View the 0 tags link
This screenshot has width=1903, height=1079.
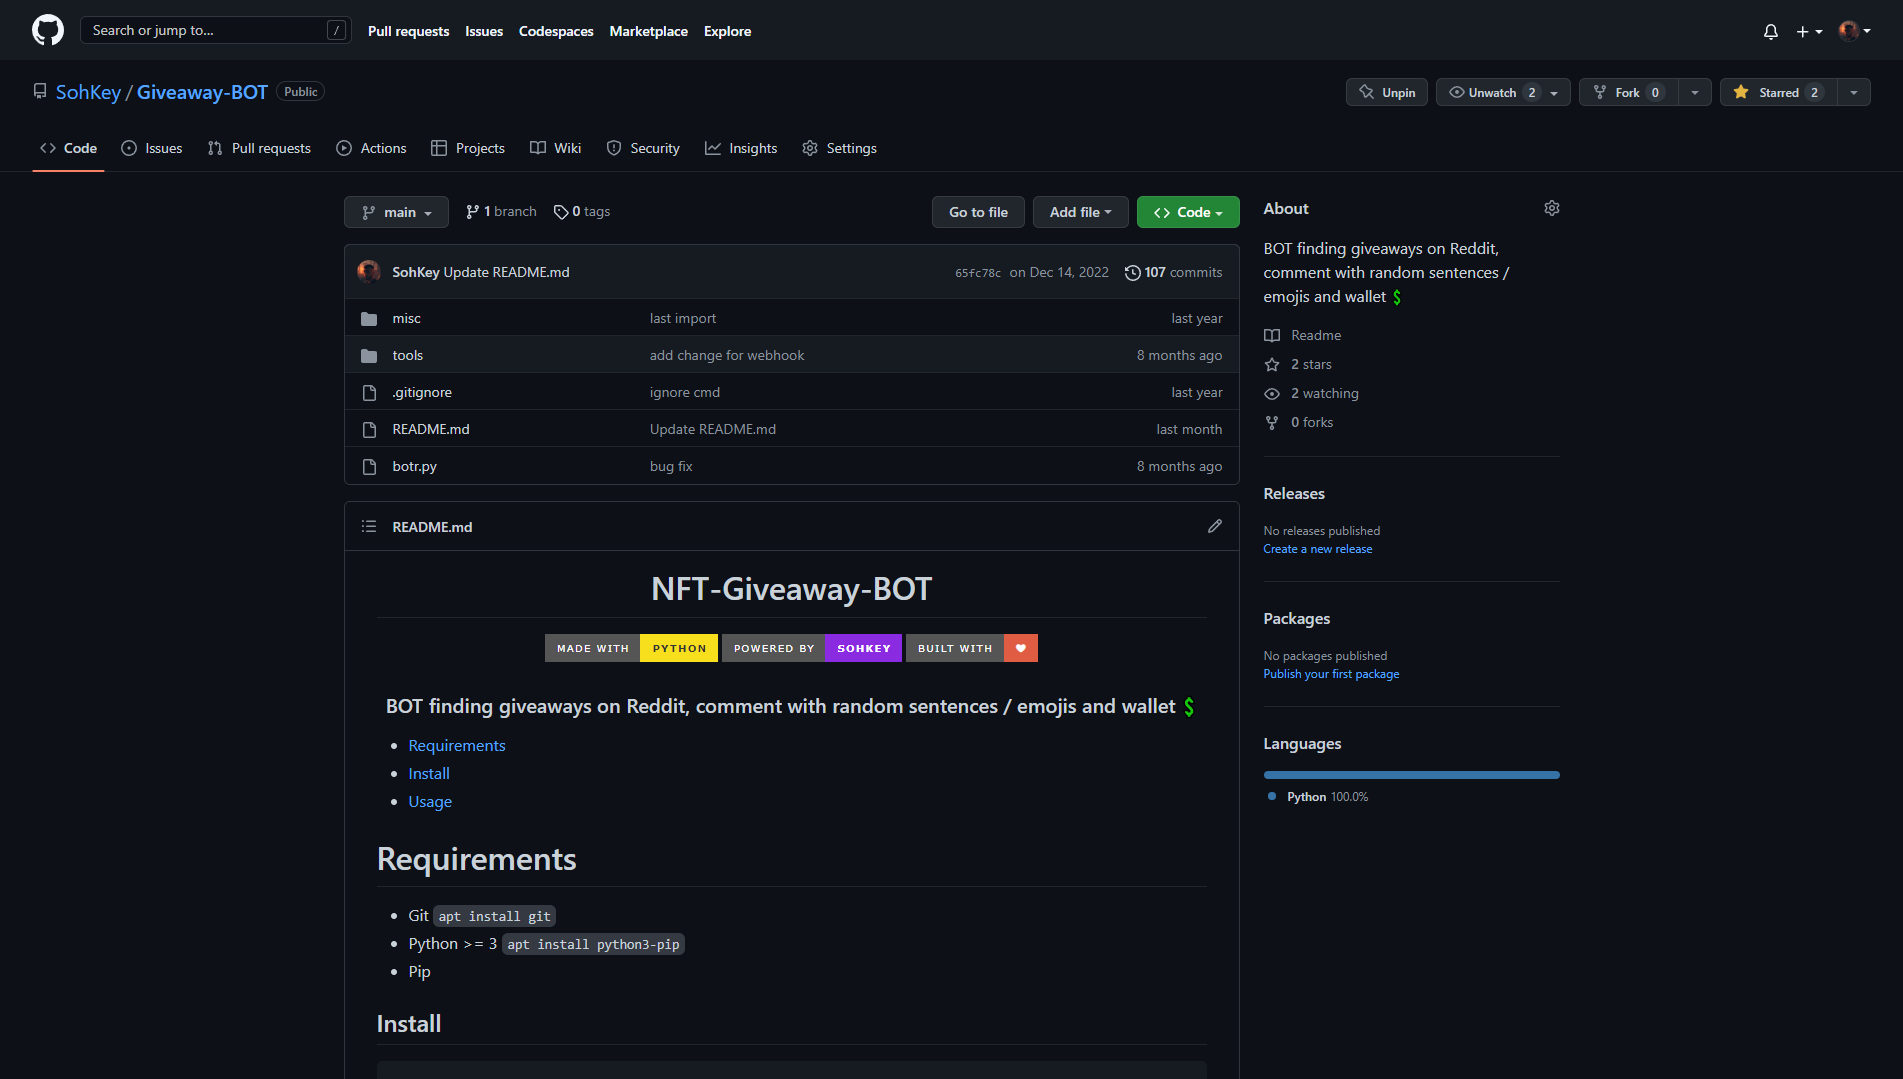coord(582,212)
